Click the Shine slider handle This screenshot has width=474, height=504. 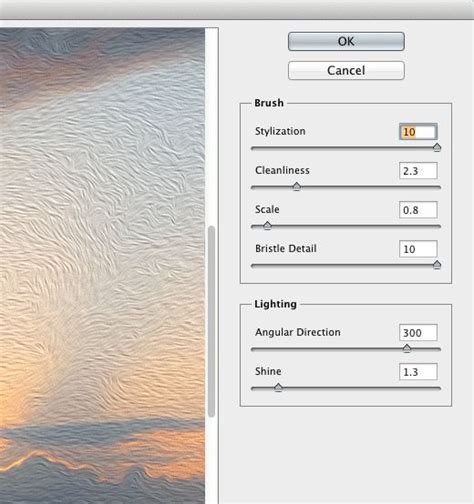coord(278,387)
